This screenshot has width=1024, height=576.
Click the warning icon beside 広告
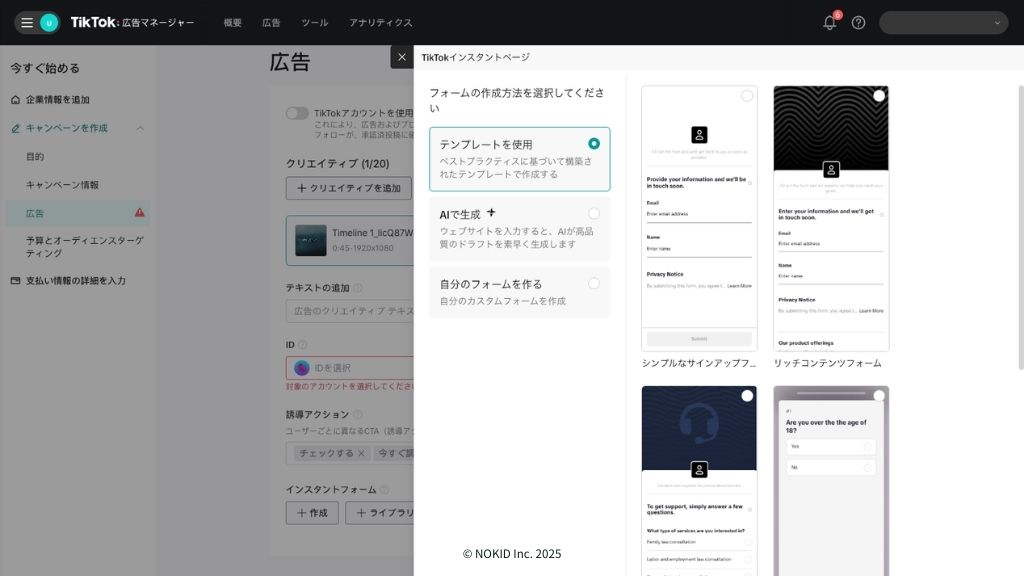click(139, 213)
